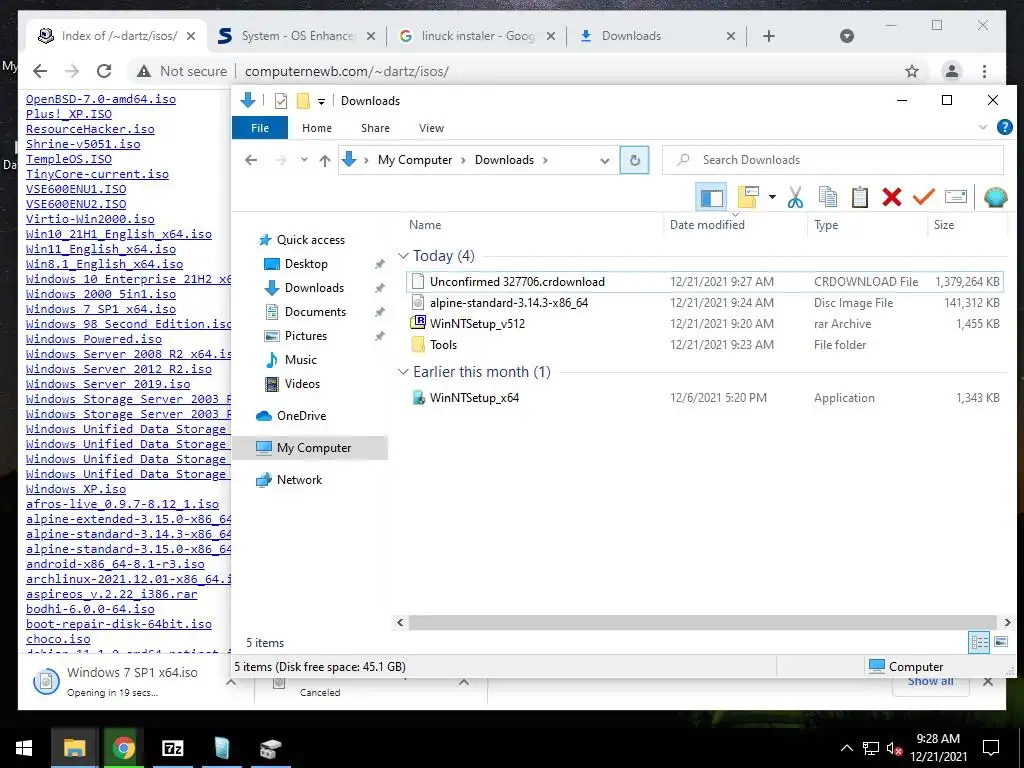
Task: Open 7-Zip from taskbar
Action: click(x=172, y=748)
